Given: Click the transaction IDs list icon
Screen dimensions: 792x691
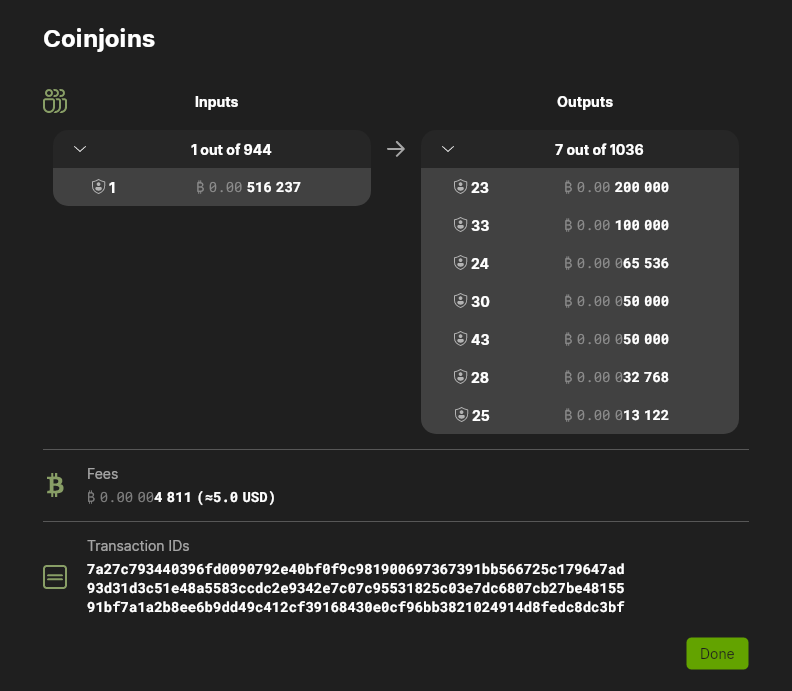Looking at the screenshot, I should [x=55, y=577].
